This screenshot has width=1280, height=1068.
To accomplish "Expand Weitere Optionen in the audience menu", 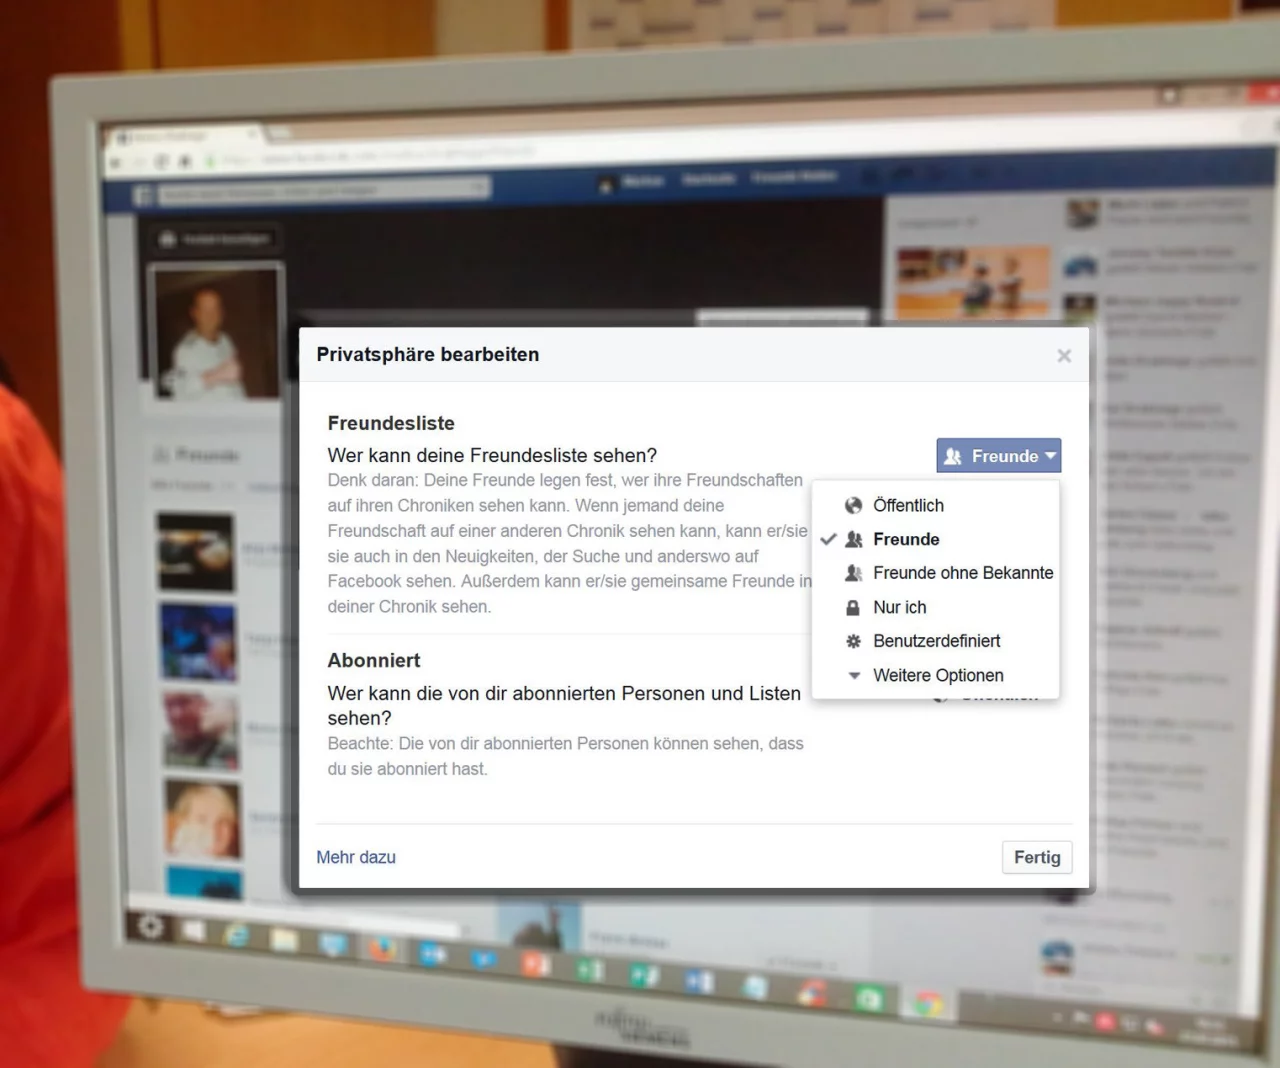I will click(x=937, y=675).
